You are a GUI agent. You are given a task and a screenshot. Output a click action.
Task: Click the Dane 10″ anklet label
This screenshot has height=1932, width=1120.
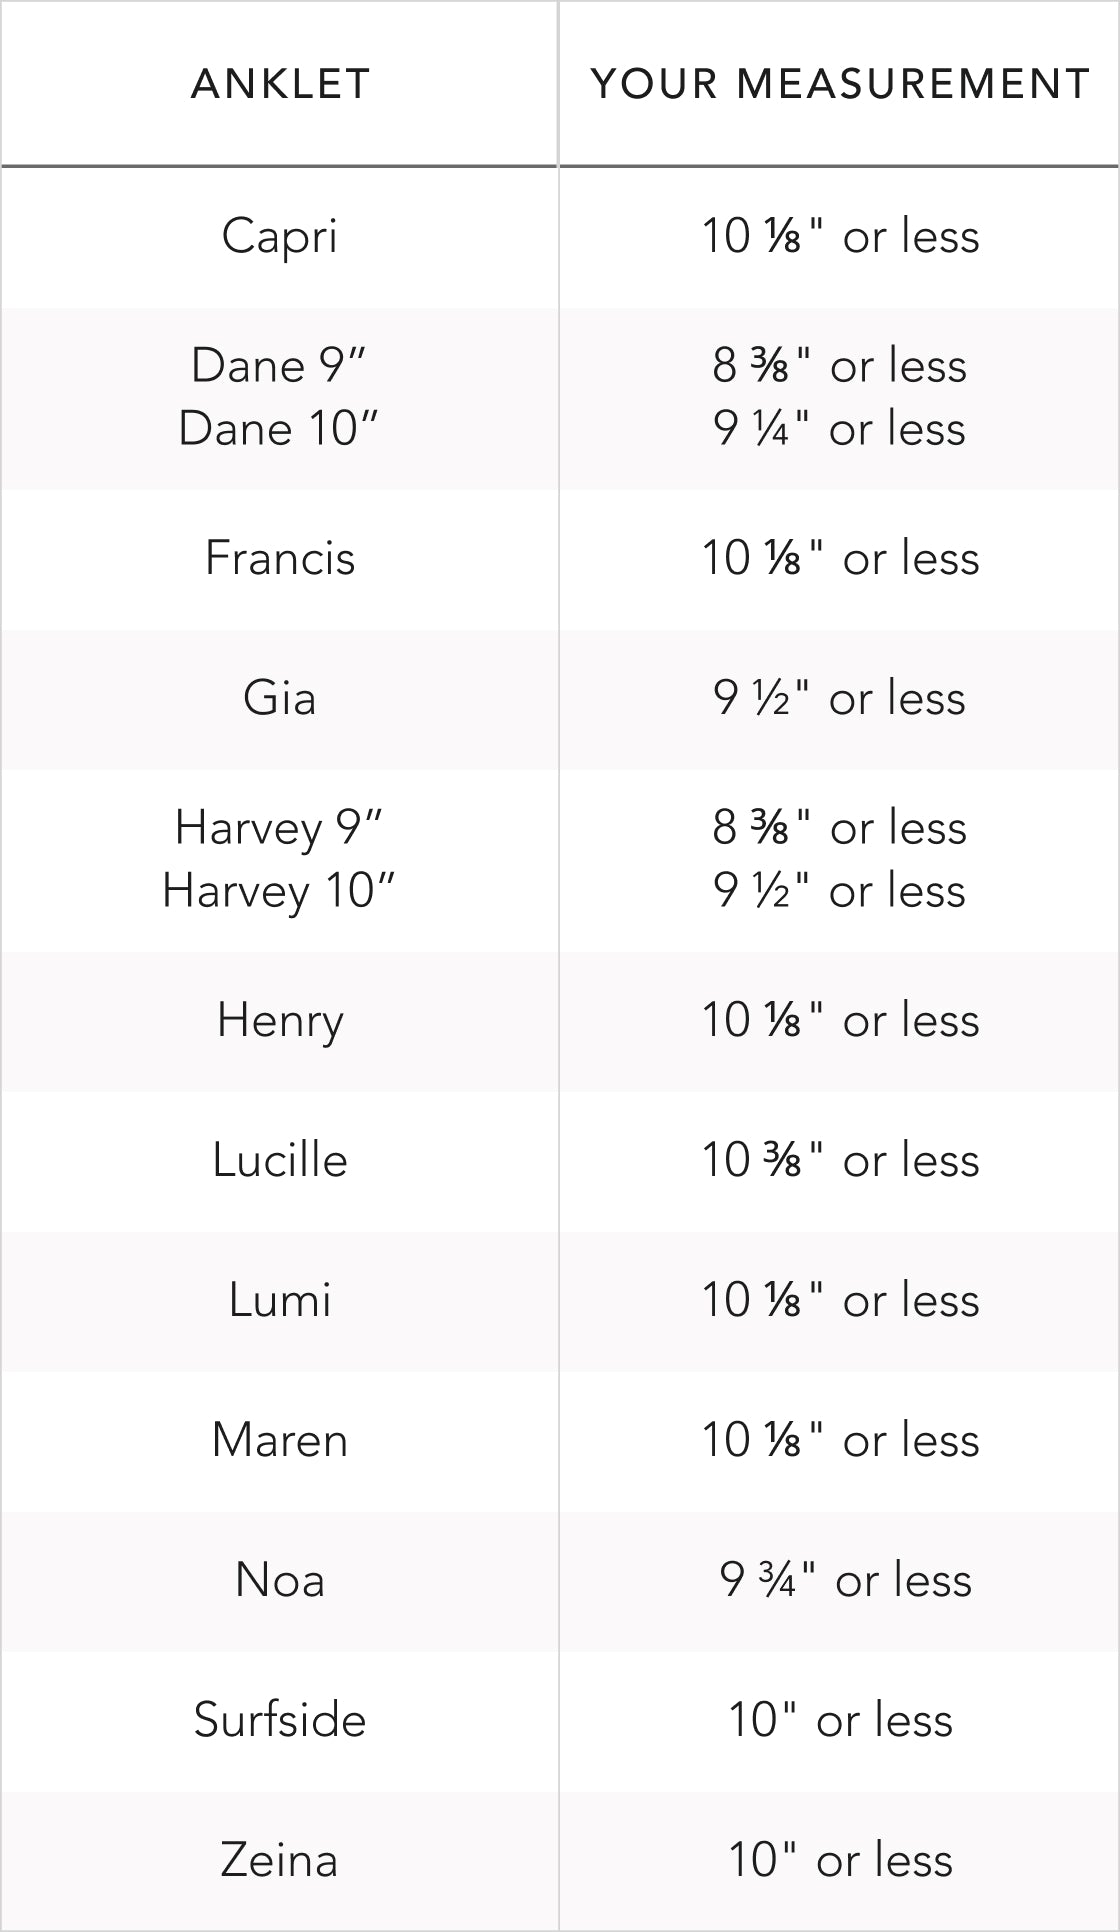click(x=280, y=429)
